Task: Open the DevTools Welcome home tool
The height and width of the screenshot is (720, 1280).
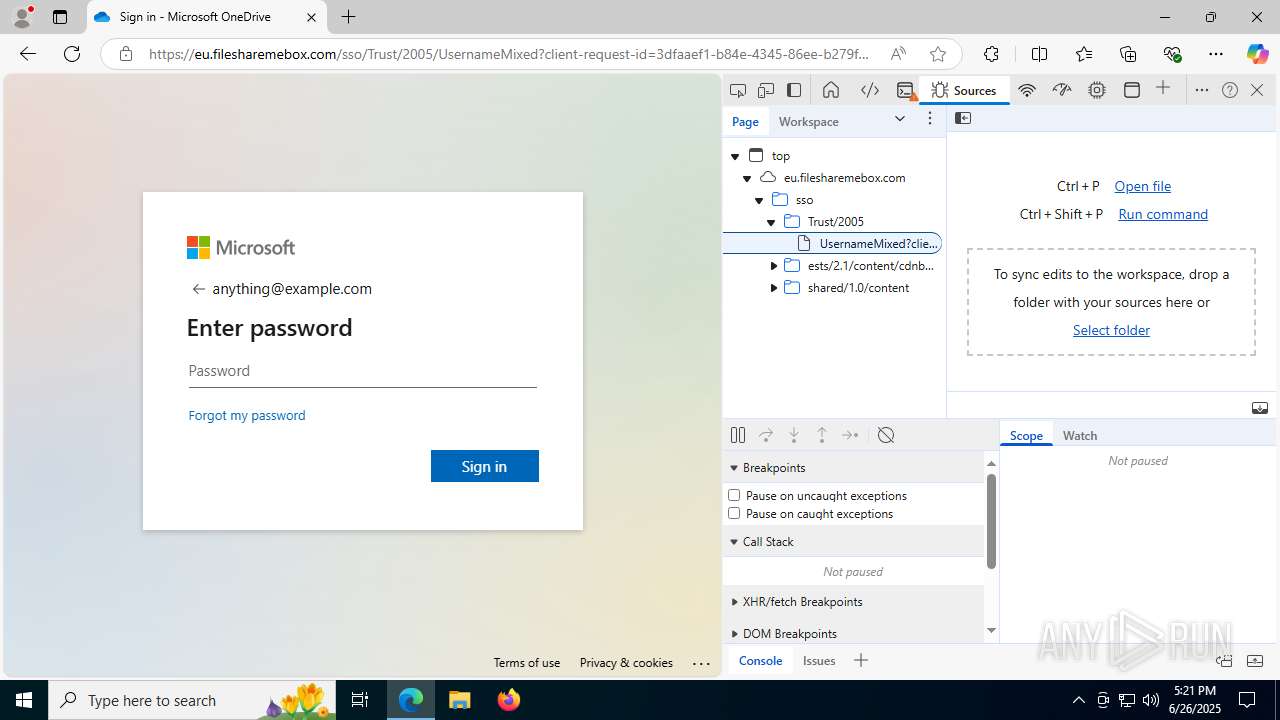Action: click(x=831, y=90)
